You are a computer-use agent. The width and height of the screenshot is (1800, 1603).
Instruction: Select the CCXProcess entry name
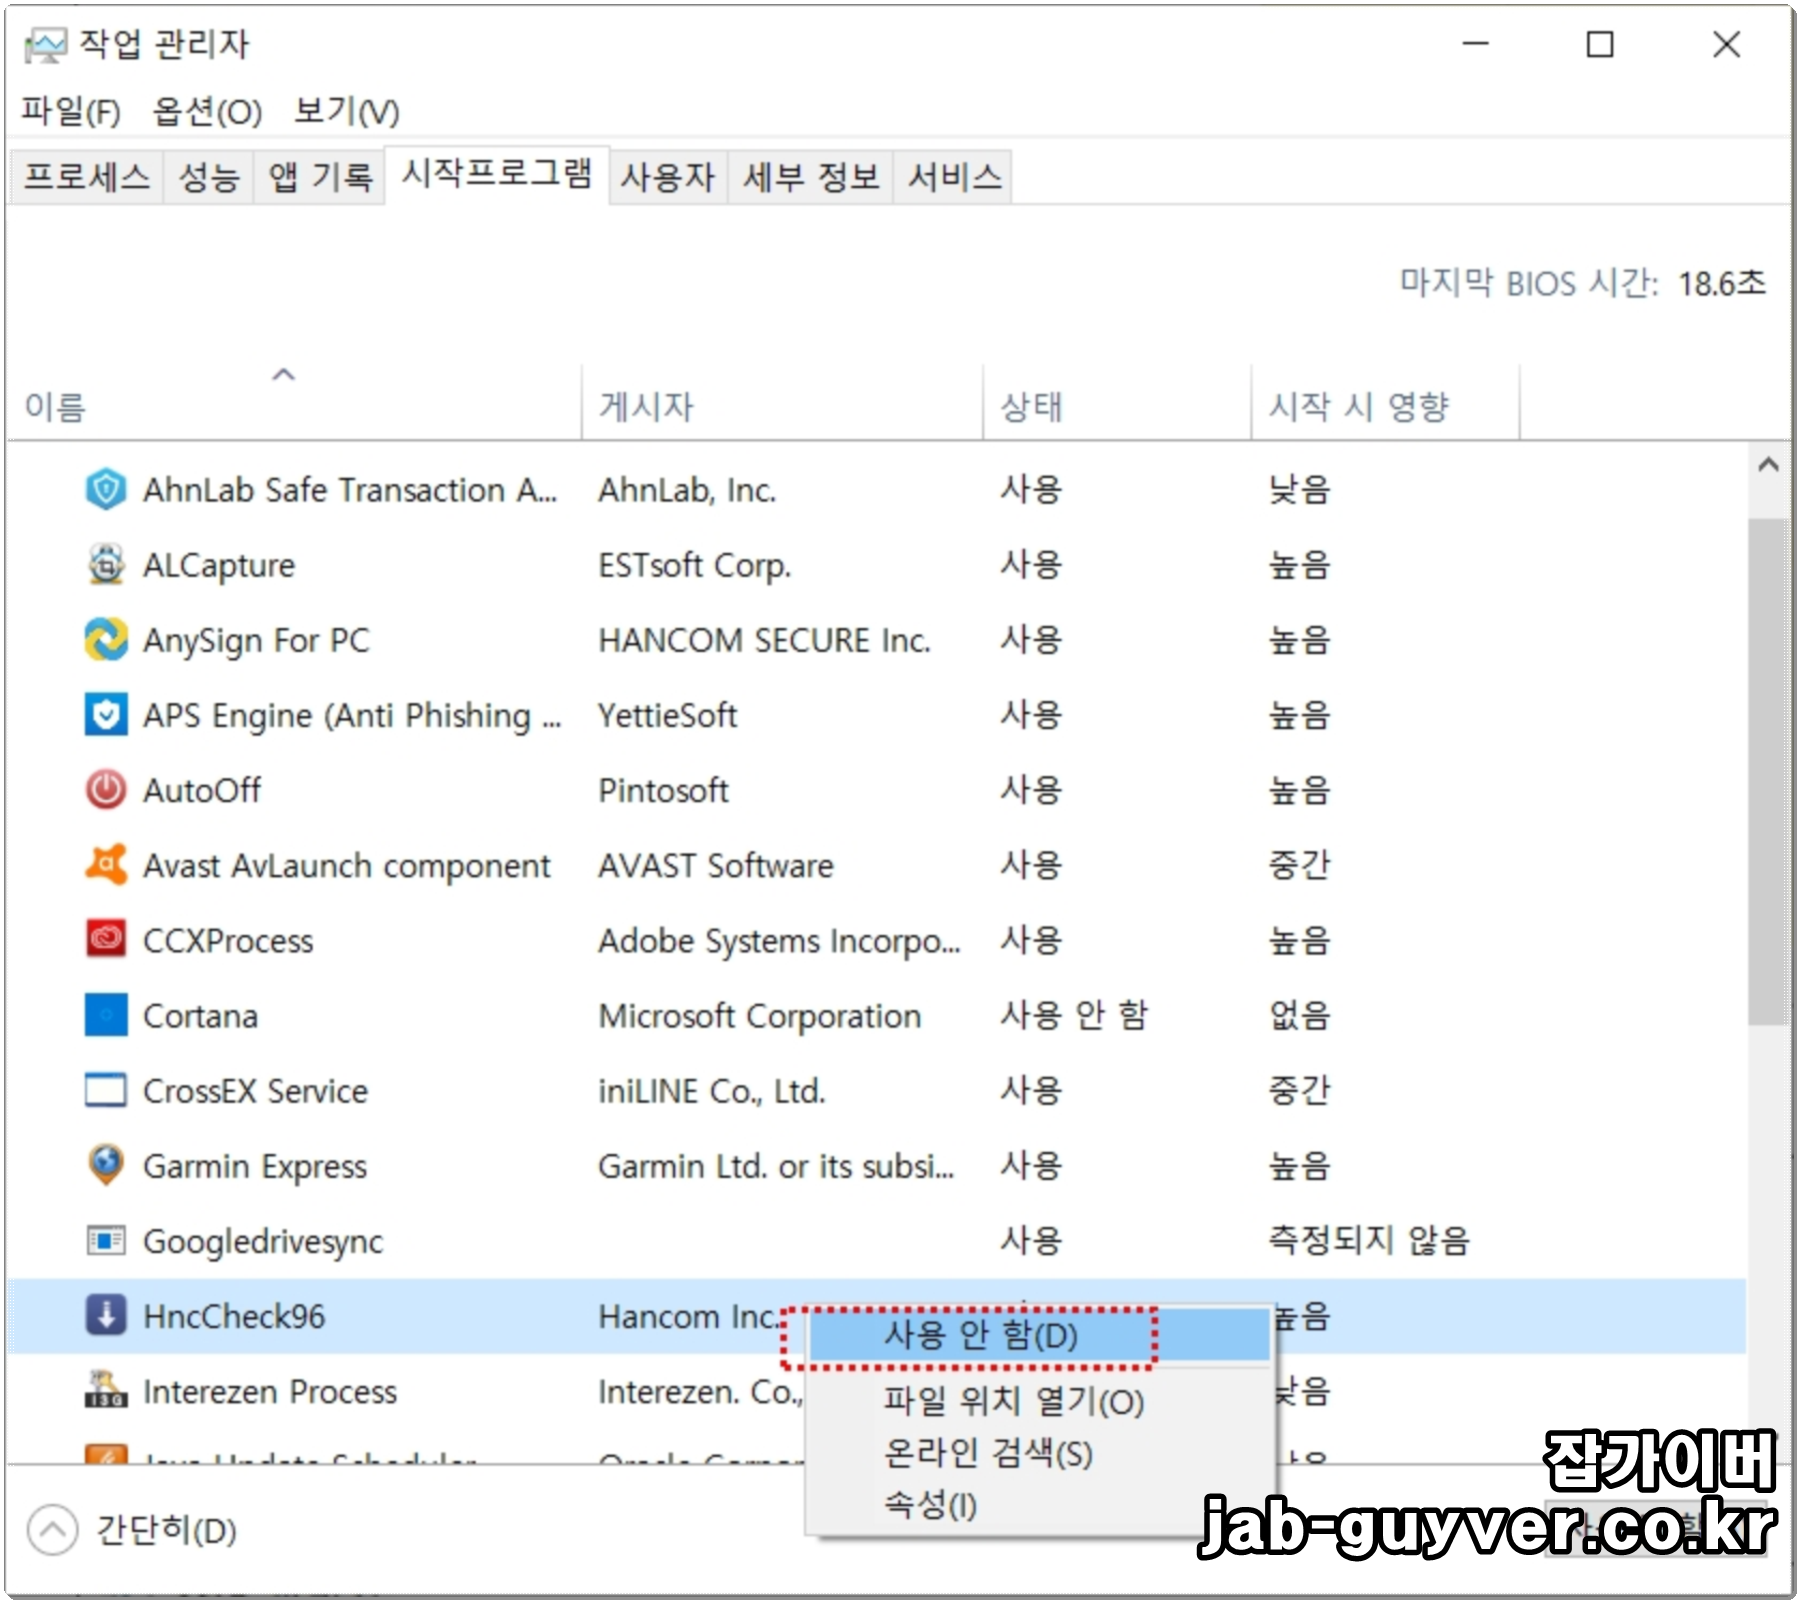coord(228,940)
